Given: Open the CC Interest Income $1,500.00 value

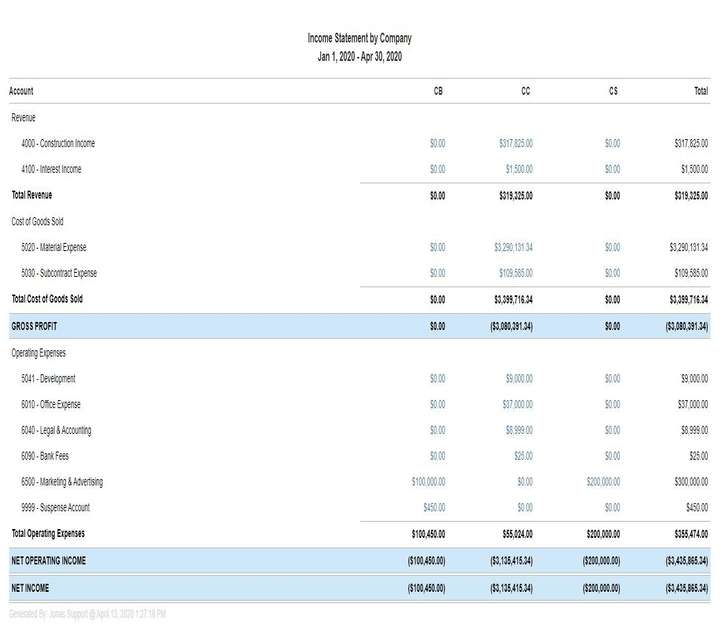Looking at the screenshot, I should 518,170.
